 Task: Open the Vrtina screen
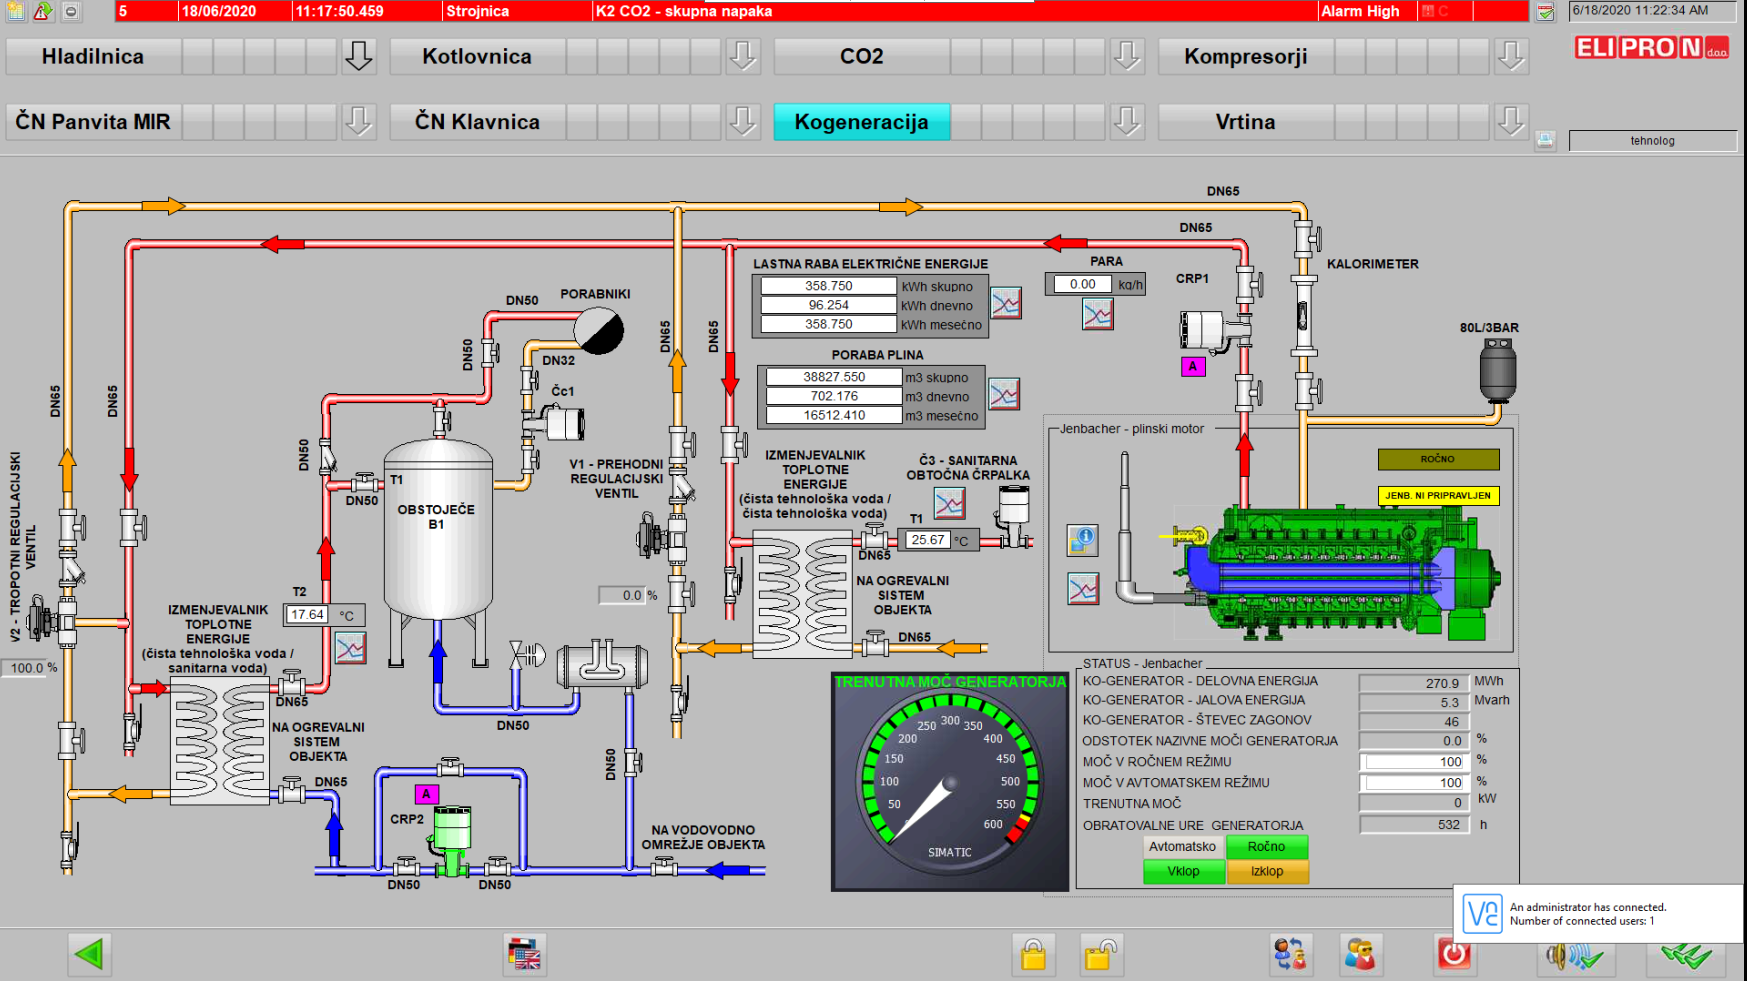point(1245,122)
